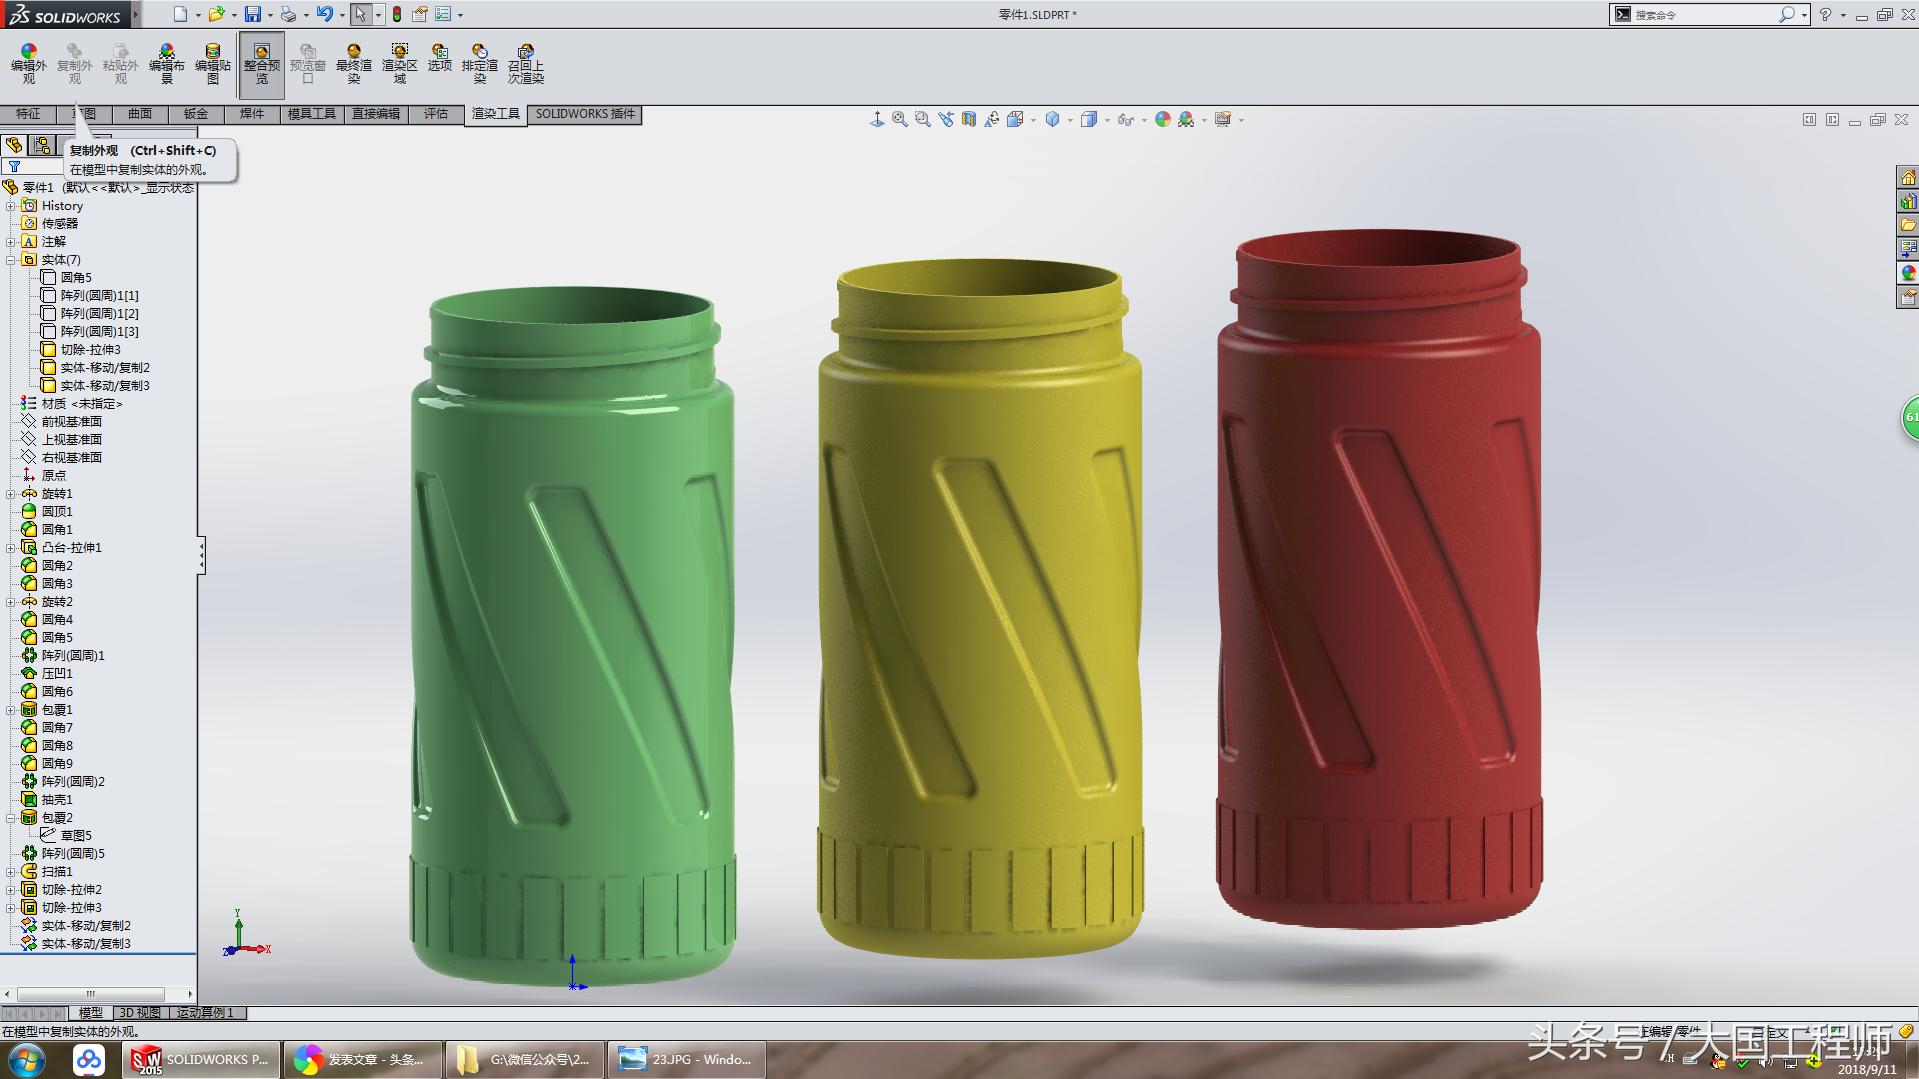The width and height of the screenshot is (1919, 1079).
Task: Open the Edit Scene tool (编辑布景)
Action: click(x=166, y=62)
